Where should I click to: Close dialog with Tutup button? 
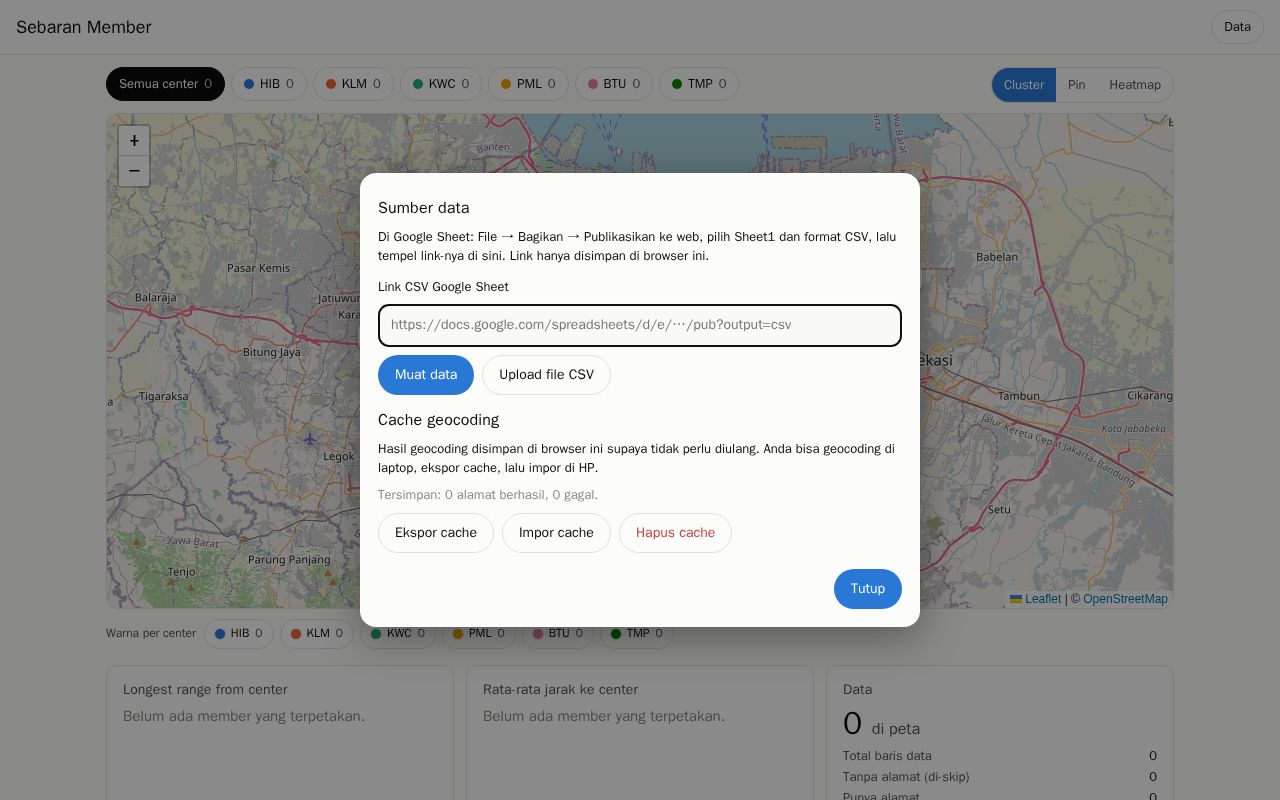868,589
